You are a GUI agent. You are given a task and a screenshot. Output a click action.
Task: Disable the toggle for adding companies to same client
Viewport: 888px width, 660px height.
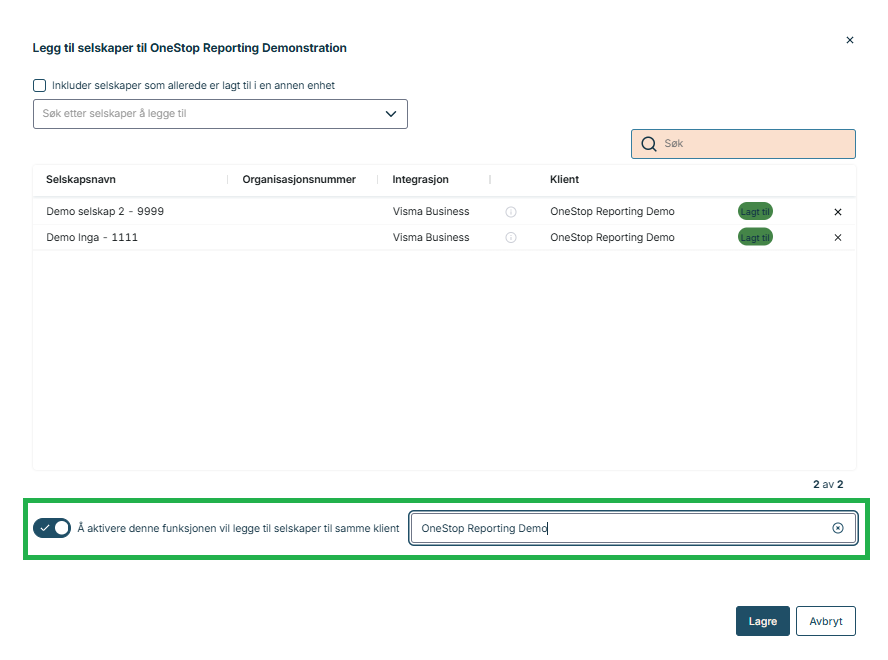52,527
